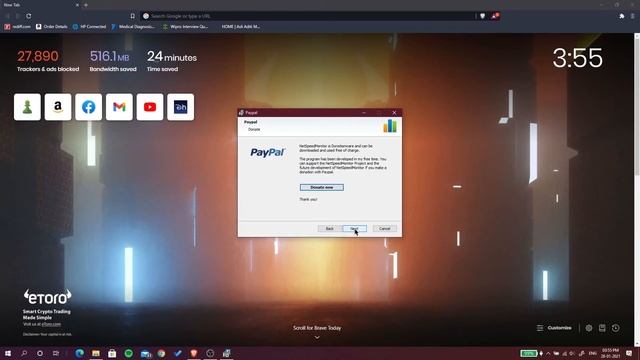The image size is (640, 360).
Task: Open the installer icon on taskbar
Action: [227, 353]
